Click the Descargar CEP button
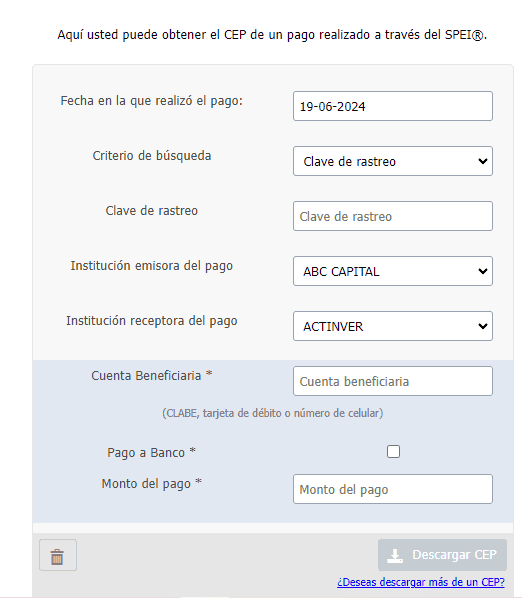 click(442, 555)
